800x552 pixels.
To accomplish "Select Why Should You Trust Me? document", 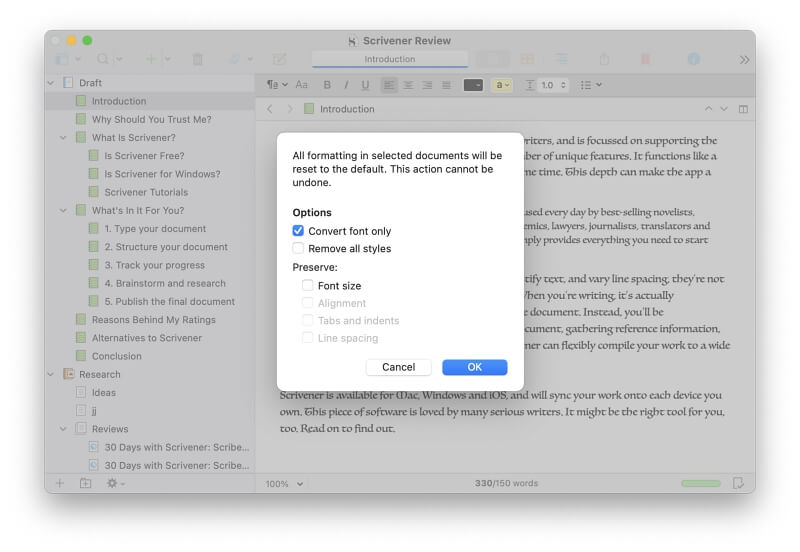I will click(150, 119).
